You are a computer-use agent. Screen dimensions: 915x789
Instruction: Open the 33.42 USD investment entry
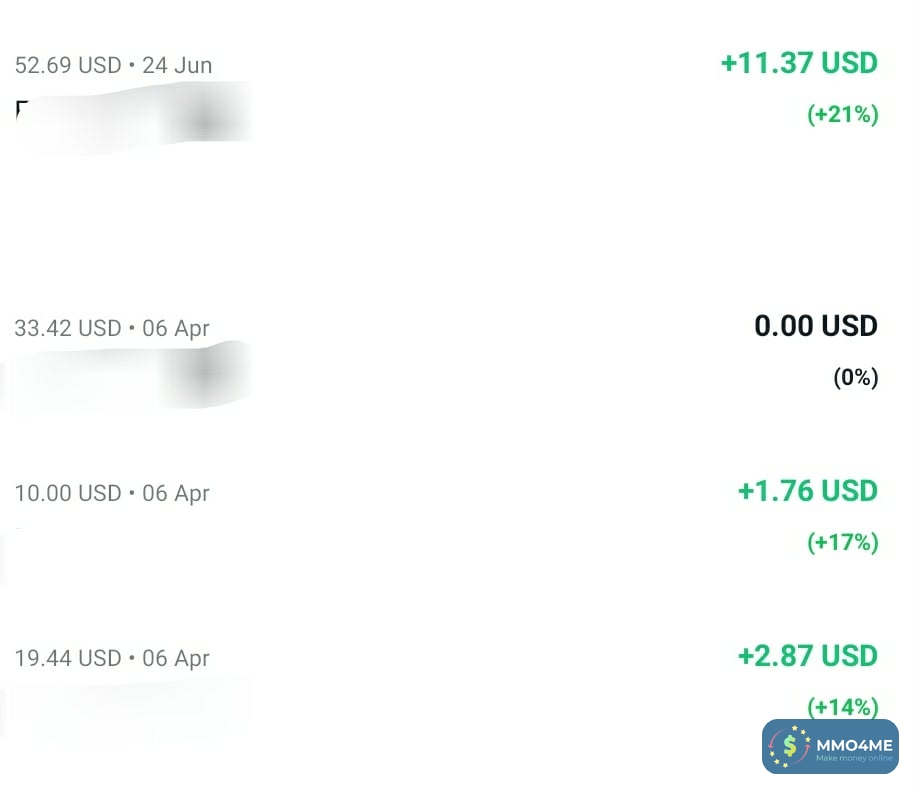pyautogui.click(x=67, y=328)
